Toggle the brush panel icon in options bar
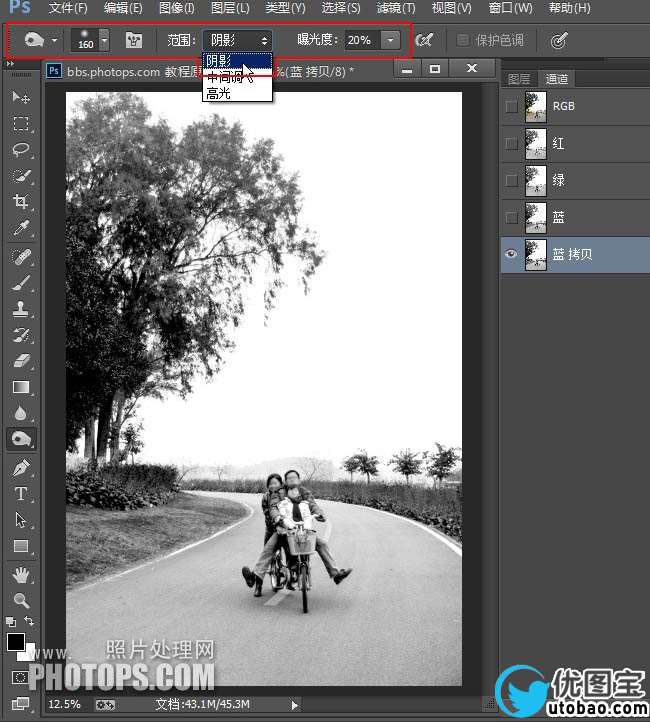The image size is (650, 722). click(x=134, y=40)
